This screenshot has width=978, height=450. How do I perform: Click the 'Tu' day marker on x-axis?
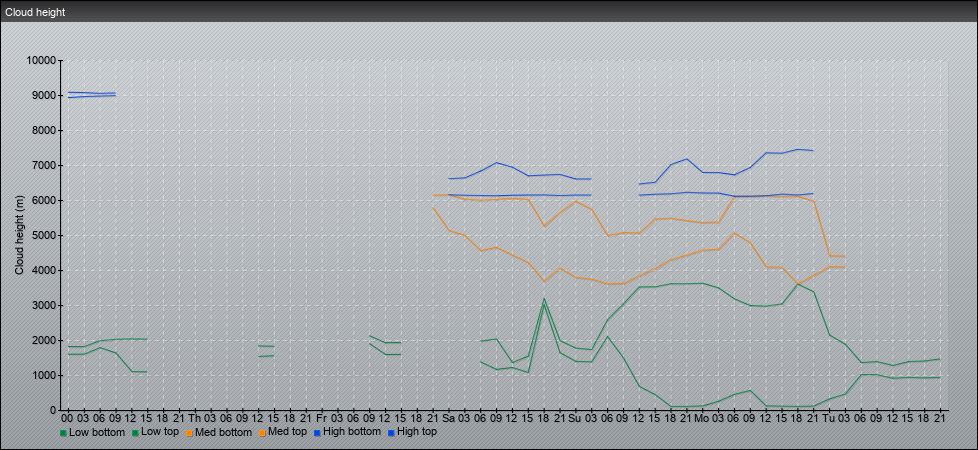[829, 418]
